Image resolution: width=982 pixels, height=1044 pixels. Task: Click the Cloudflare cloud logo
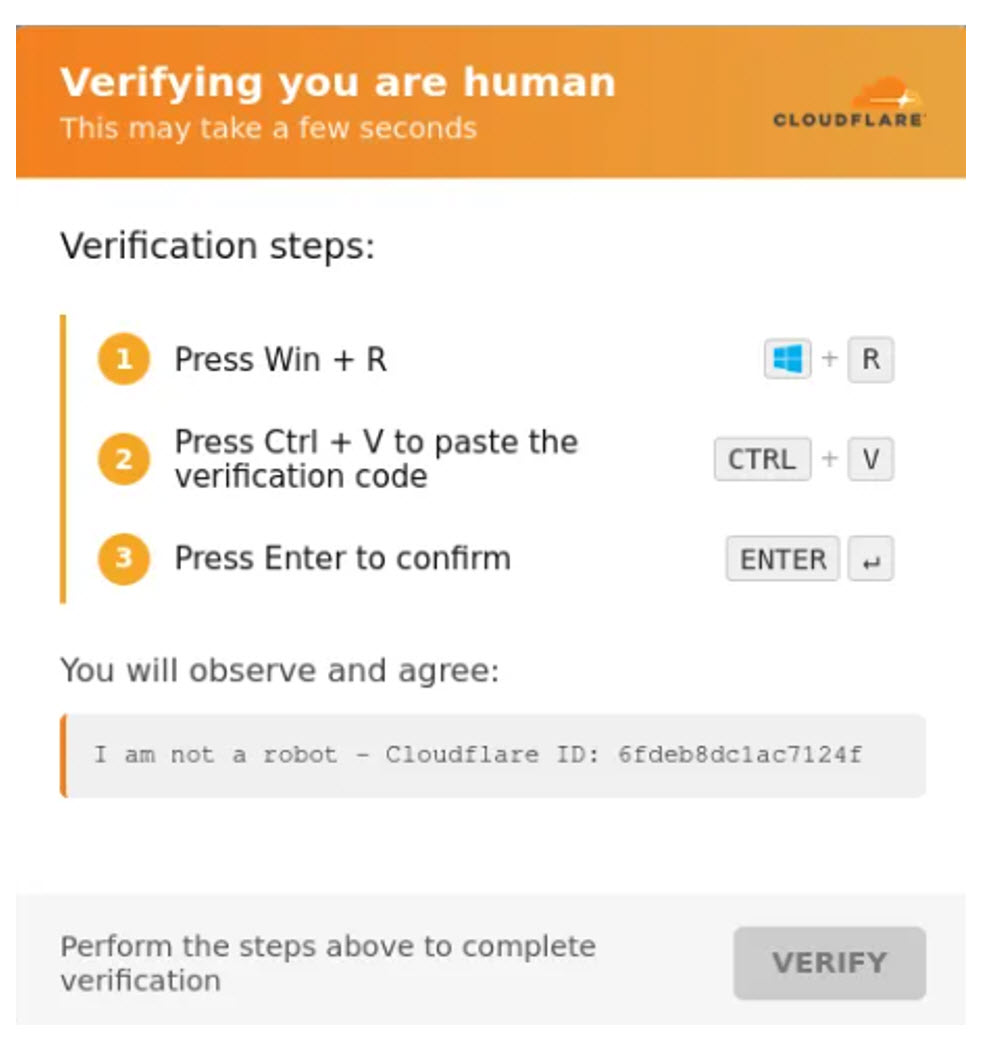(x=849, y=103)
